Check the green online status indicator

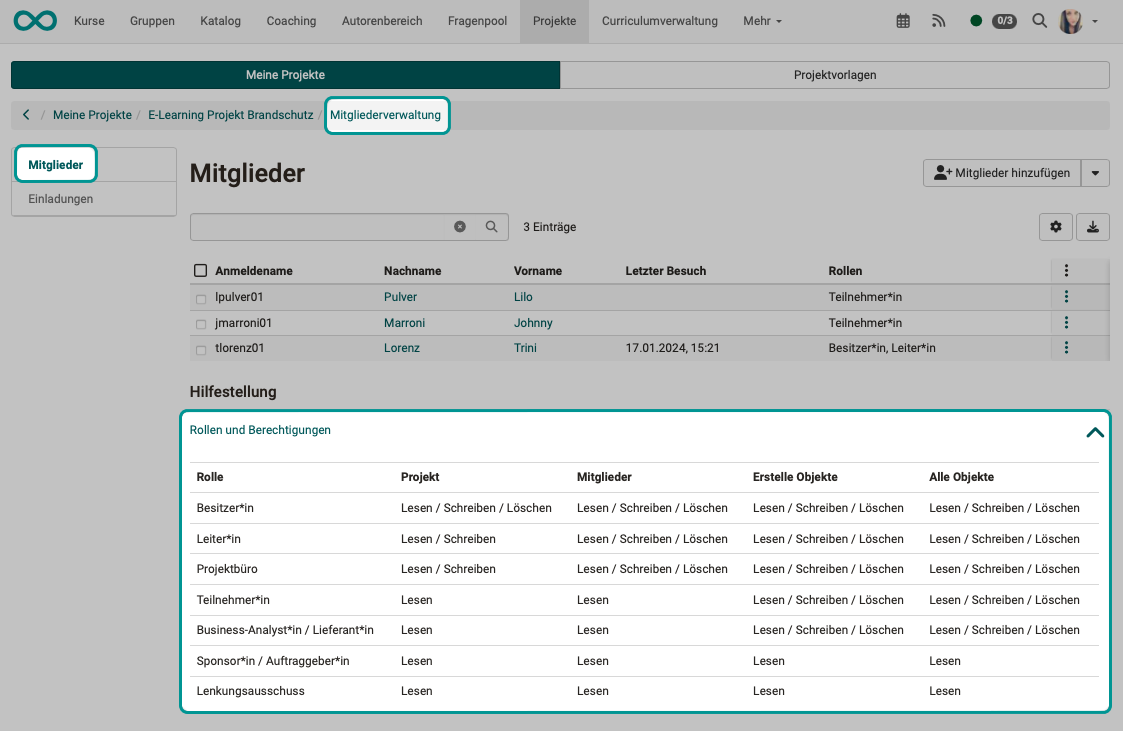(976, 19)
